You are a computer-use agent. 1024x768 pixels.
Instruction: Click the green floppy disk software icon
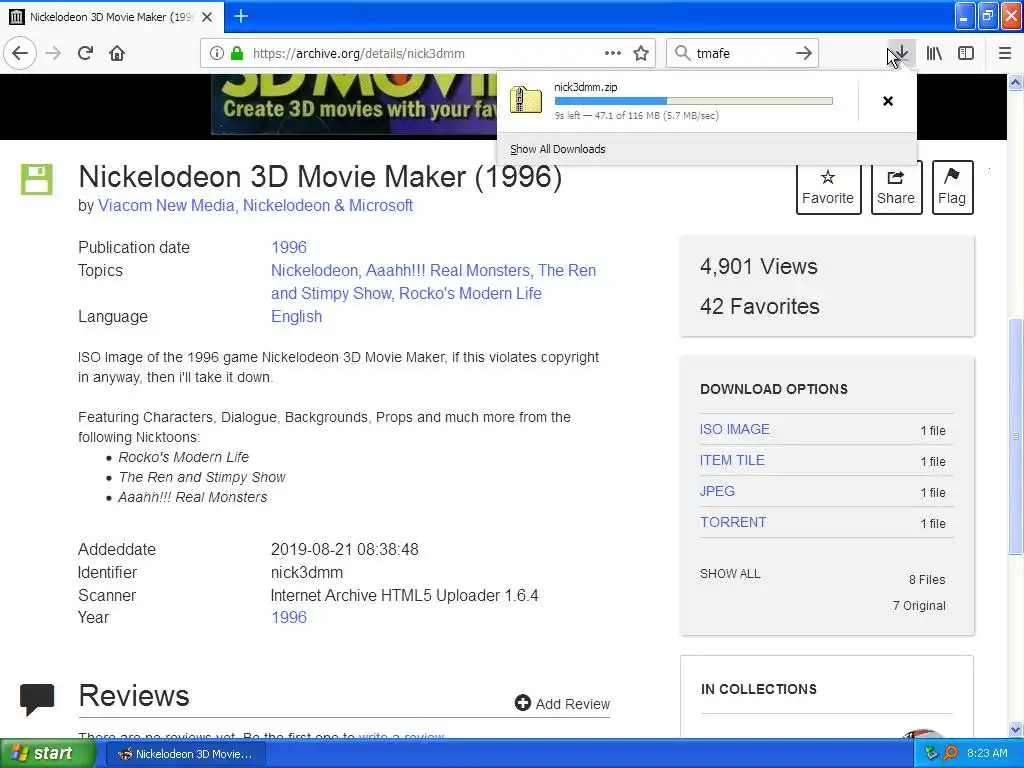point(37,179)
